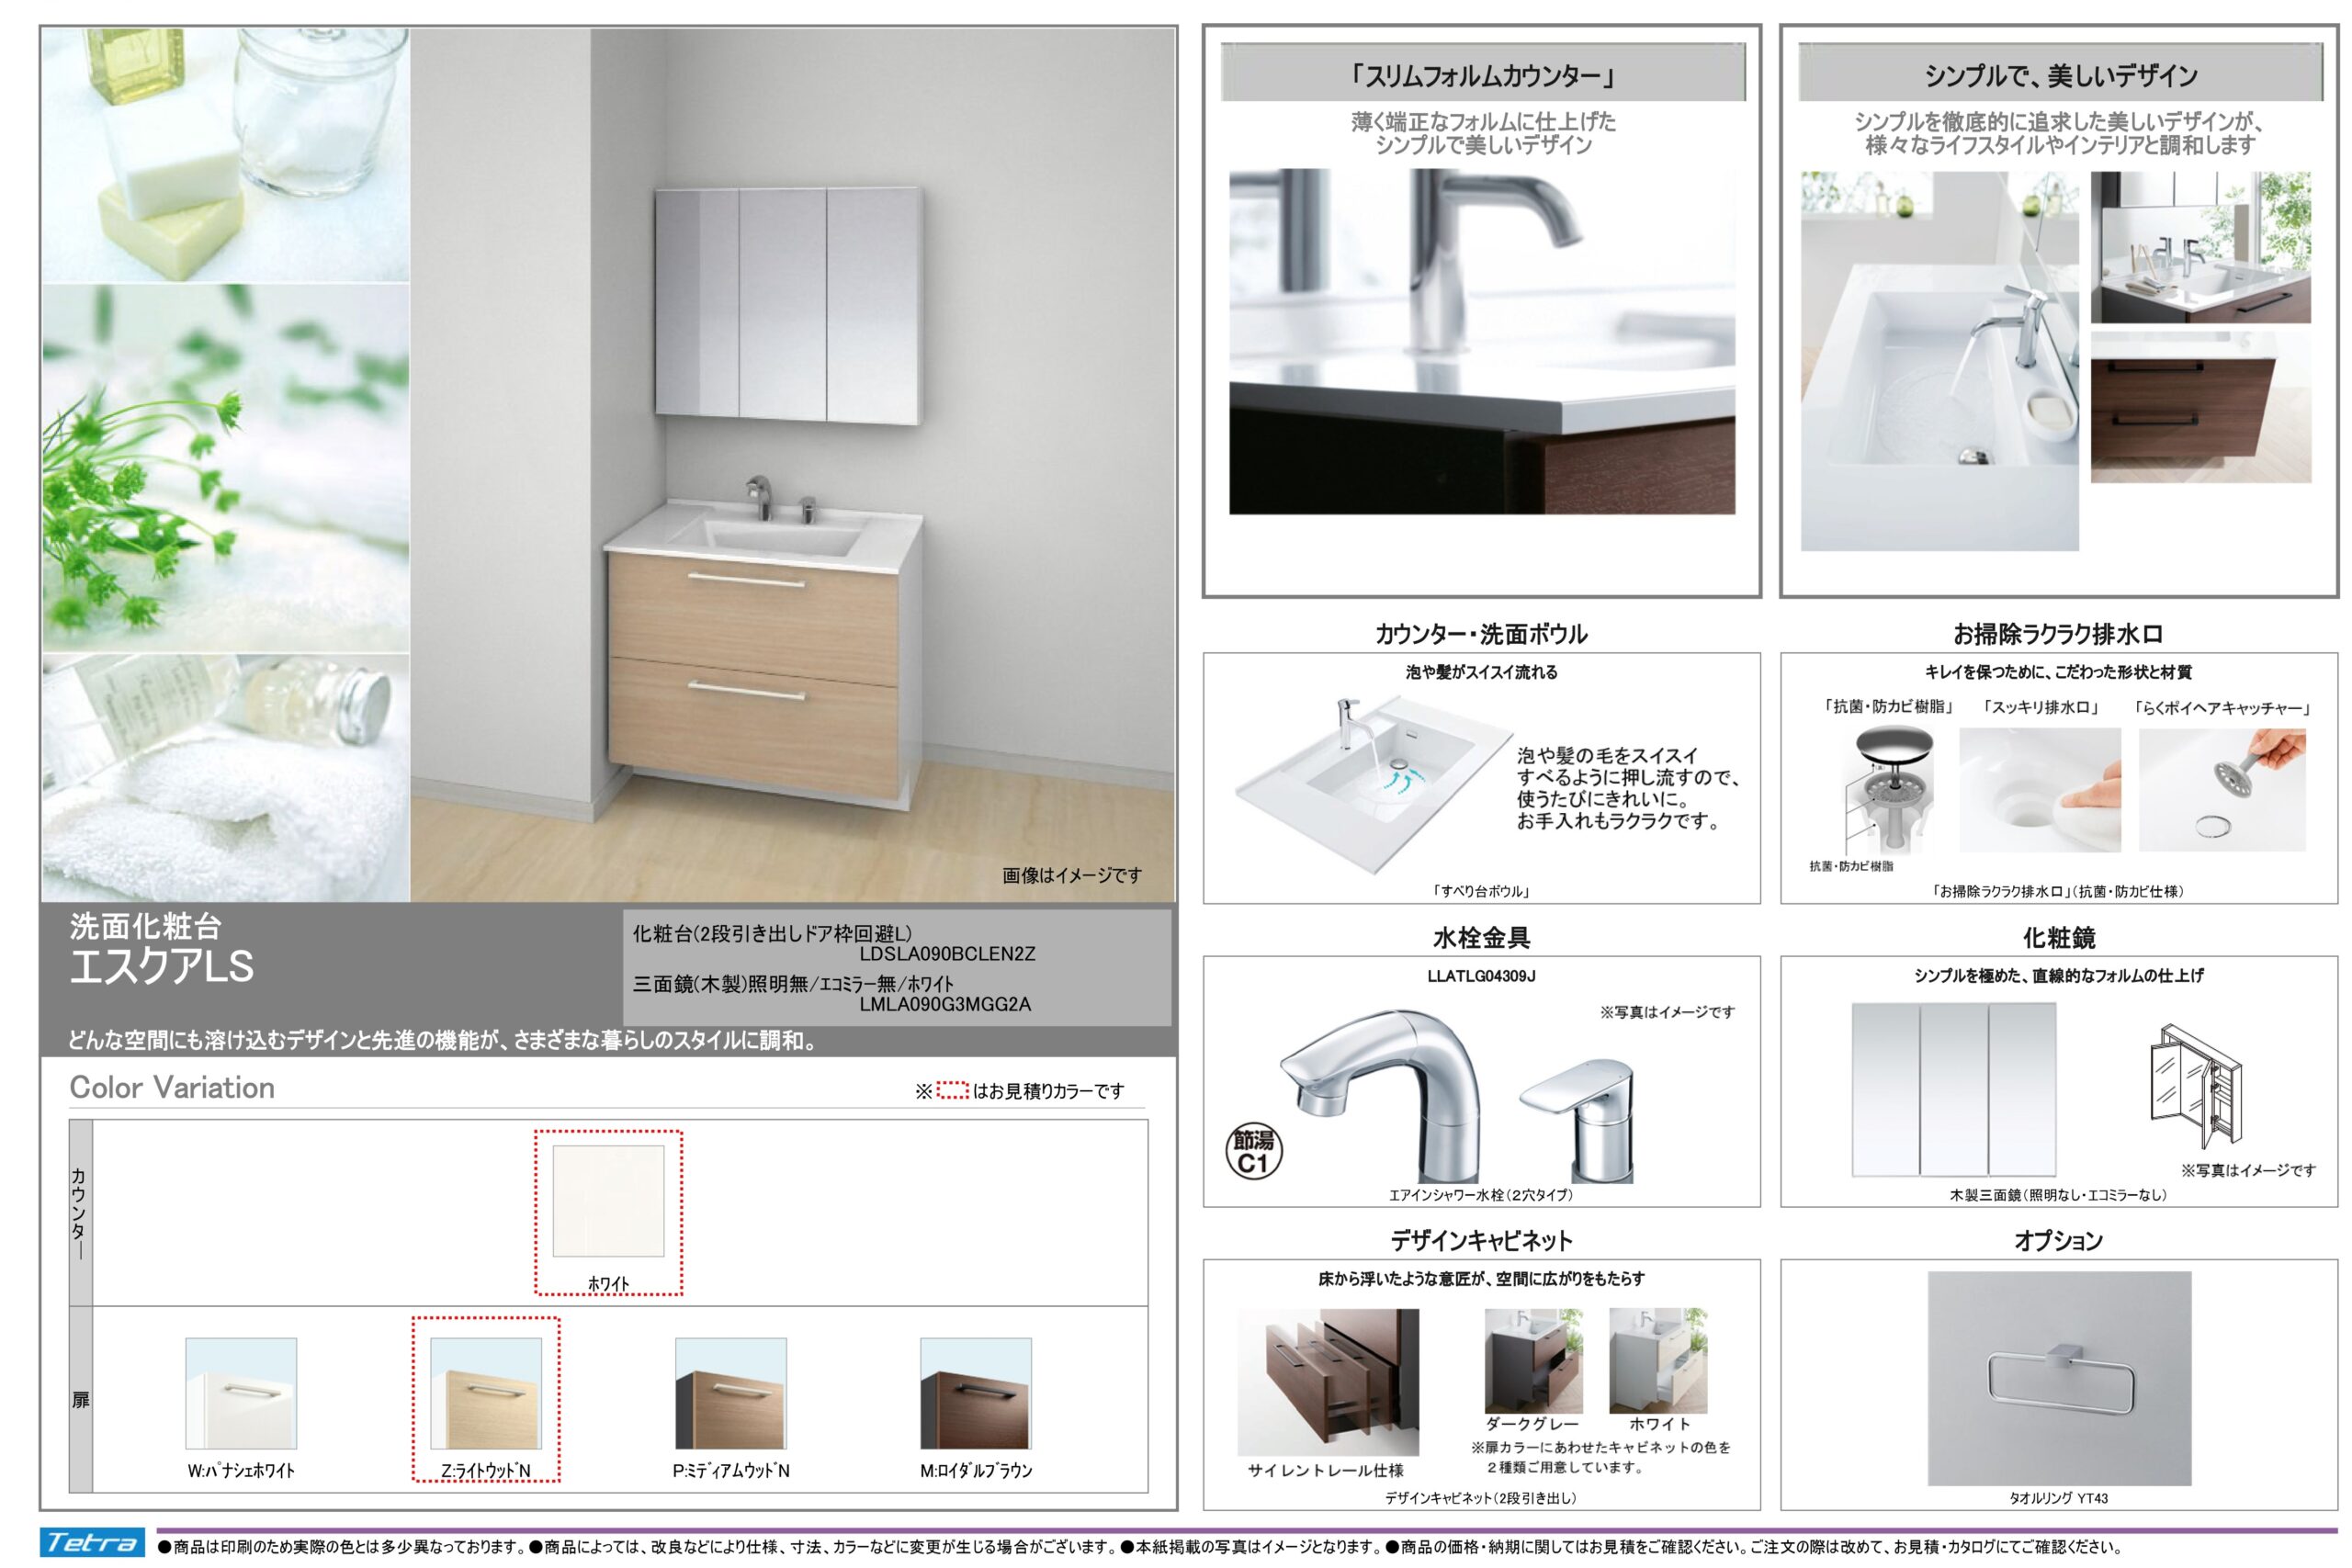Click the air-in shower faucet image
This screenshot has height=1568, width=2352.
pyautogui.click(x=1380, y=1096)
